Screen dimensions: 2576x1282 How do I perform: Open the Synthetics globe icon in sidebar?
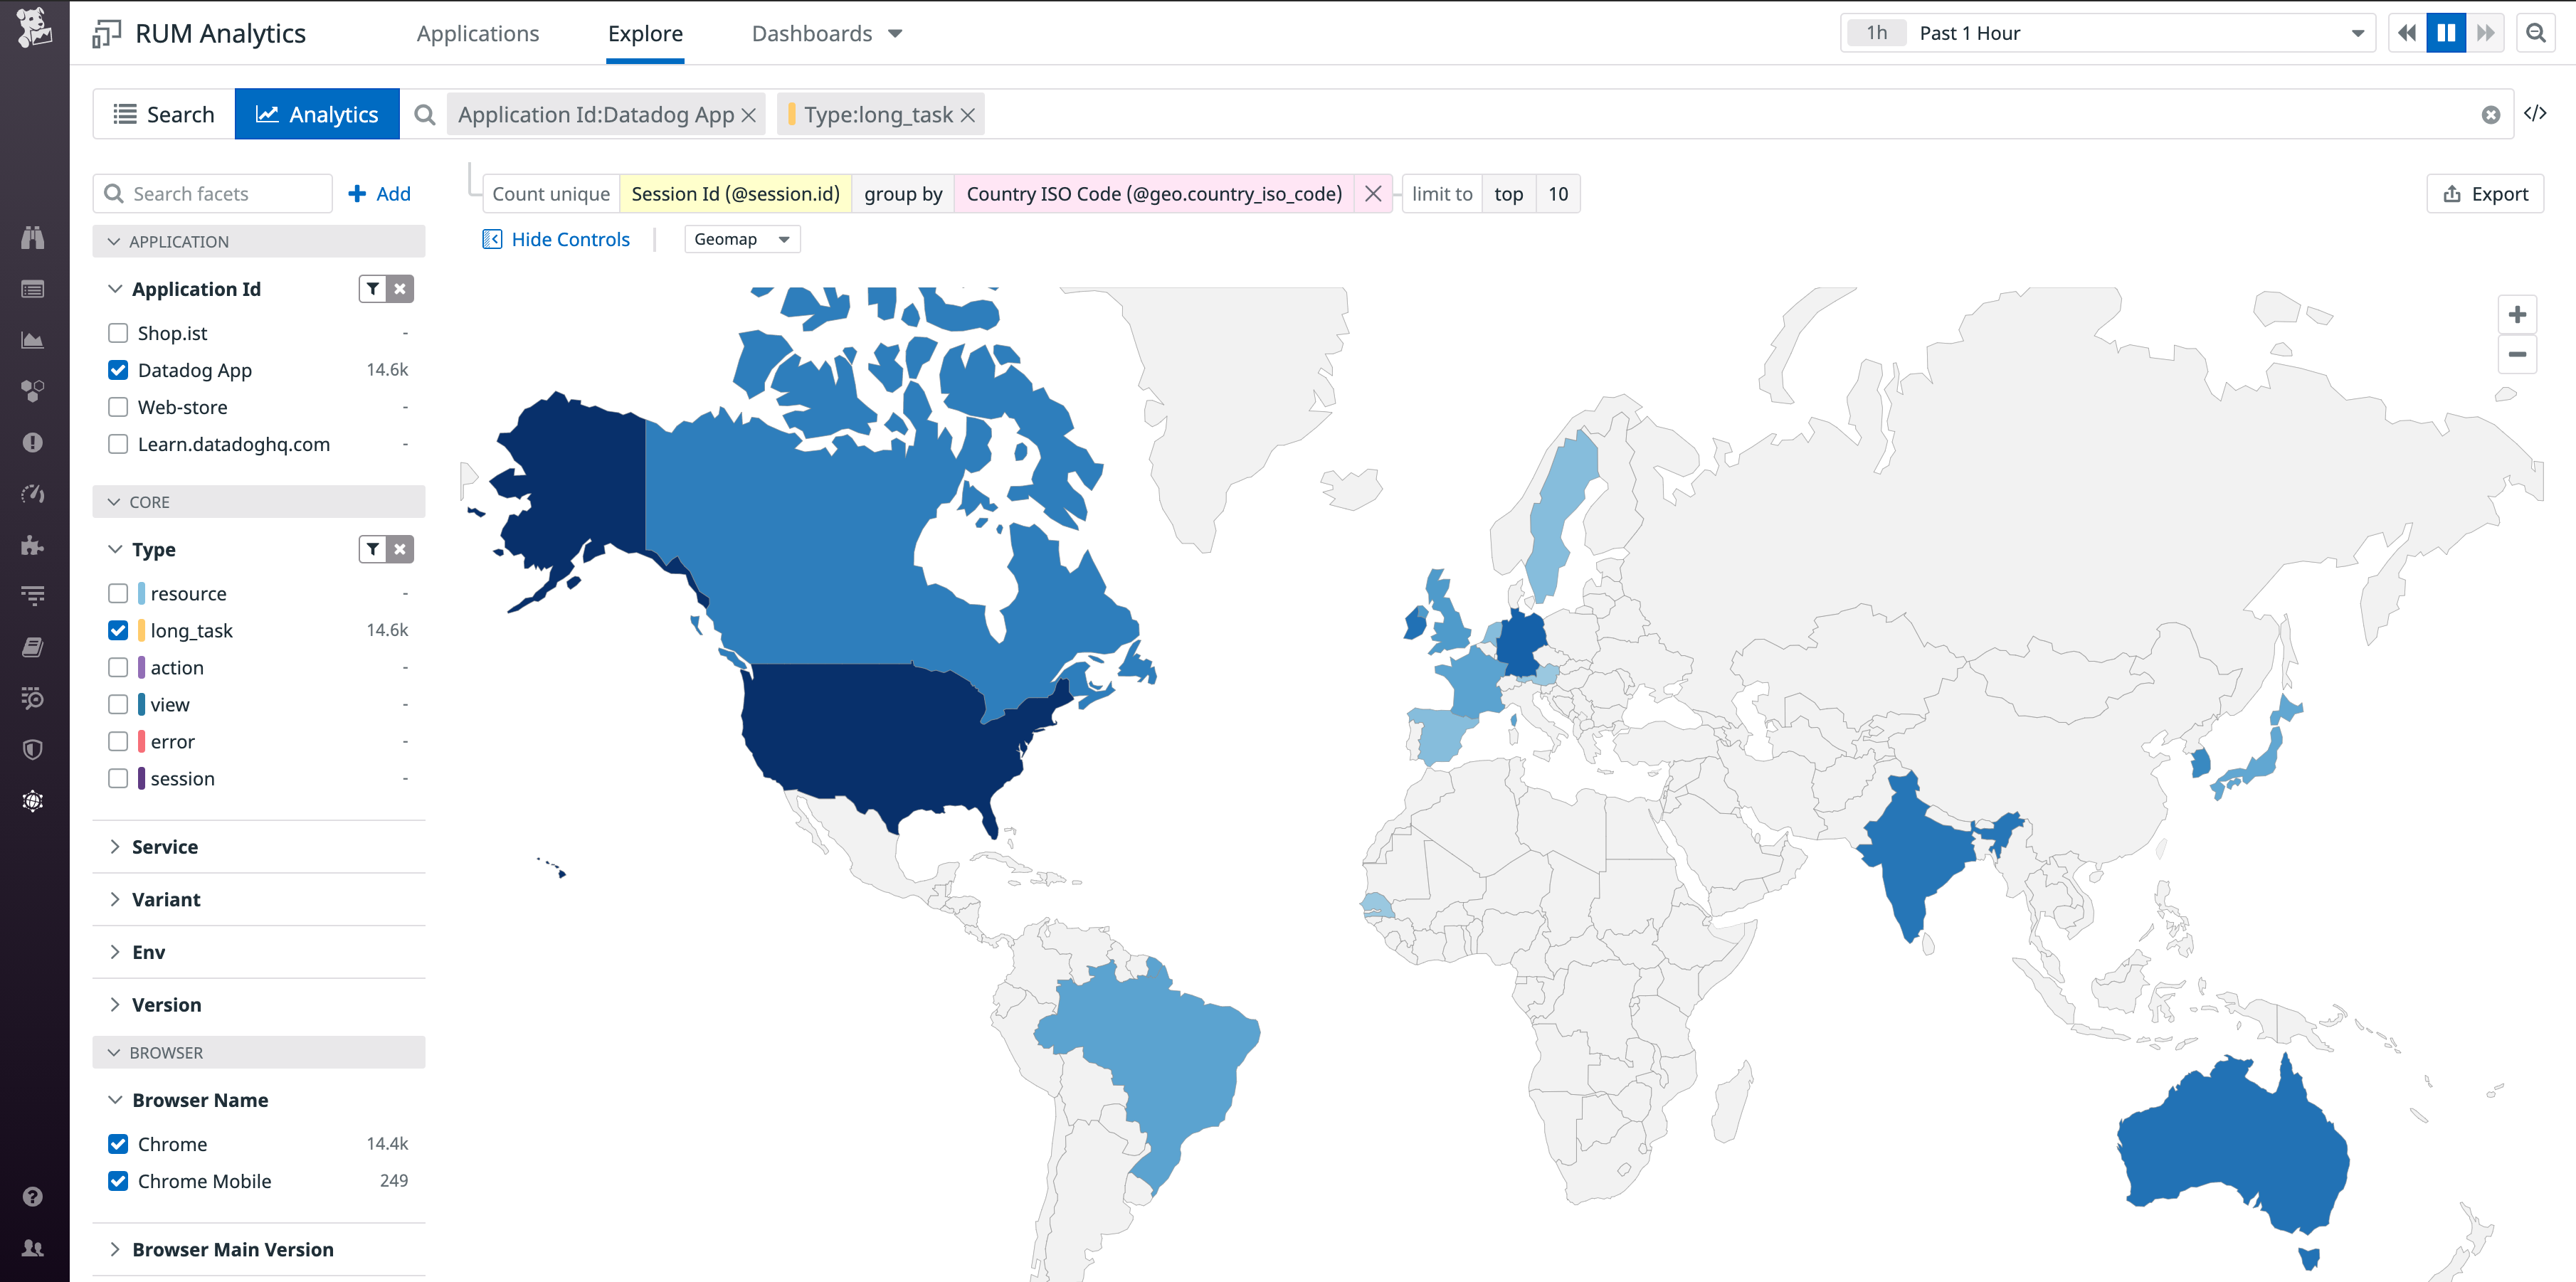pyautogui.click(x=33, y=800)
